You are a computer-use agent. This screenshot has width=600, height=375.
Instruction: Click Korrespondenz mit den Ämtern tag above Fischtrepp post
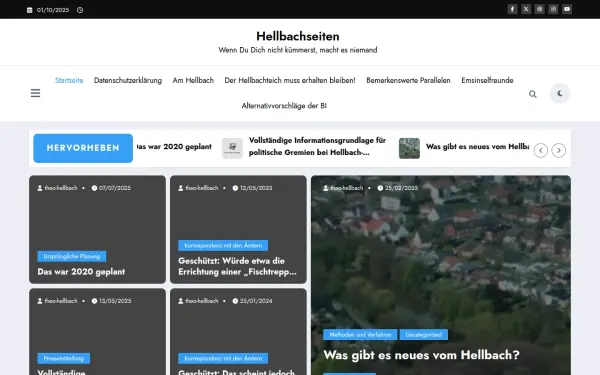[x=223, y=245]
